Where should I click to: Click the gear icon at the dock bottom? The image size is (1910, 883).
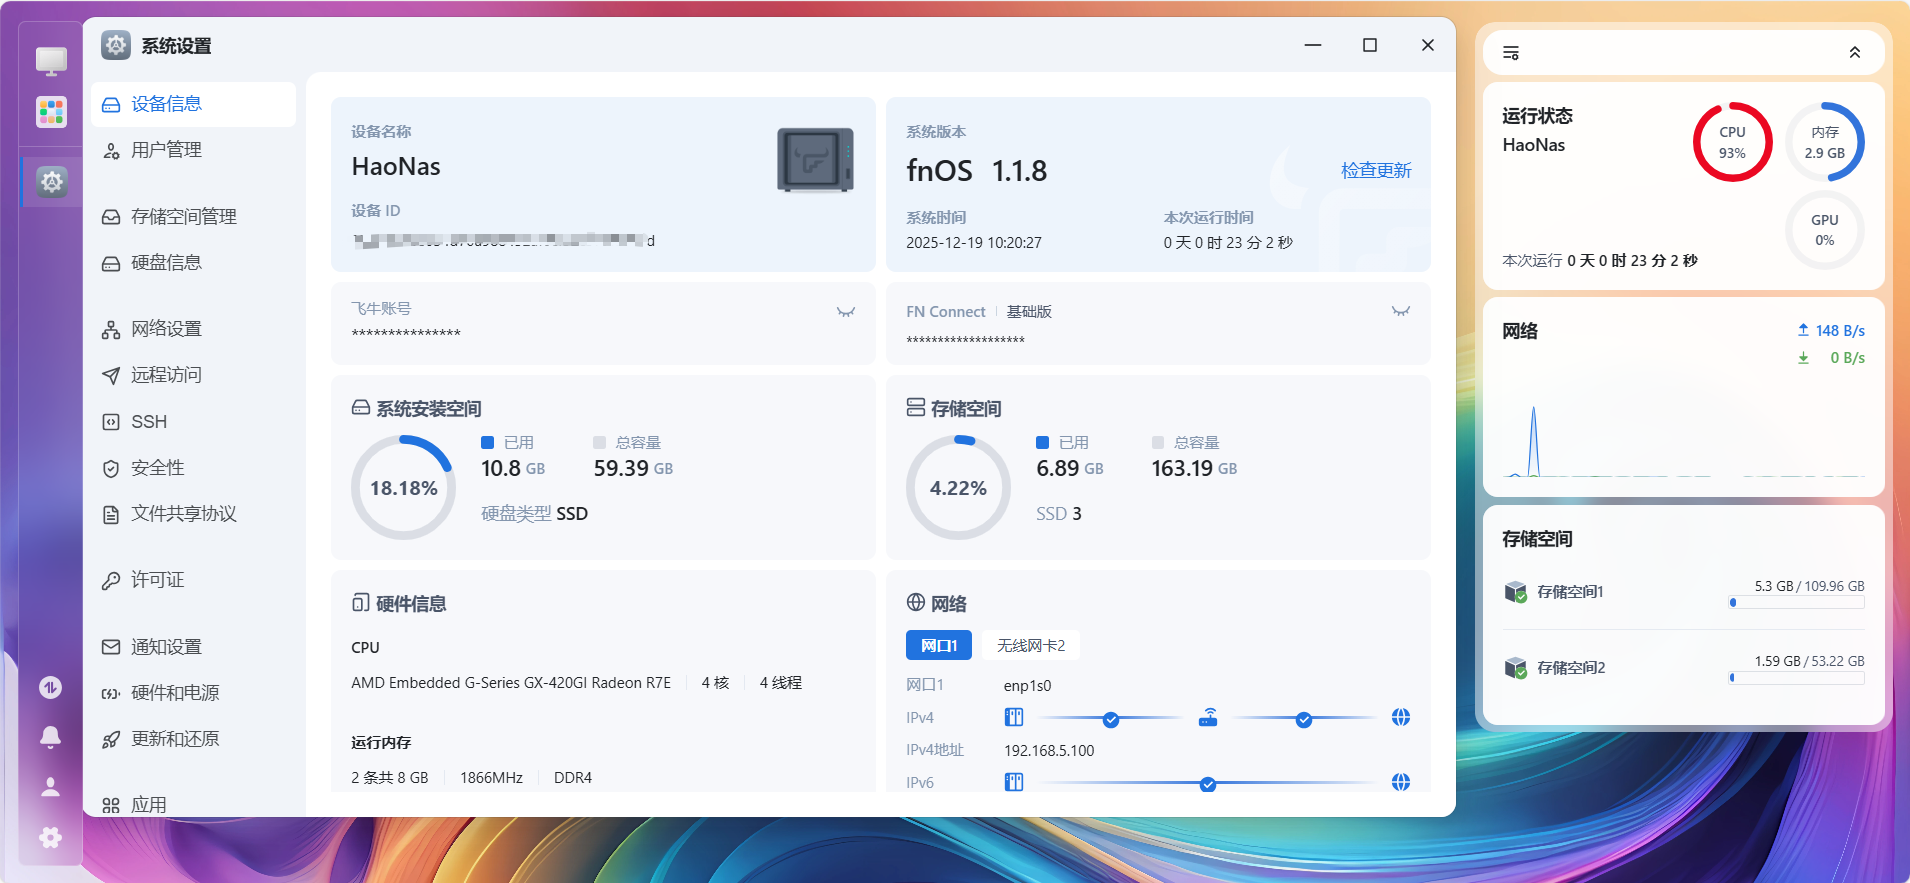pyautogui.click(x=50, y=837)
